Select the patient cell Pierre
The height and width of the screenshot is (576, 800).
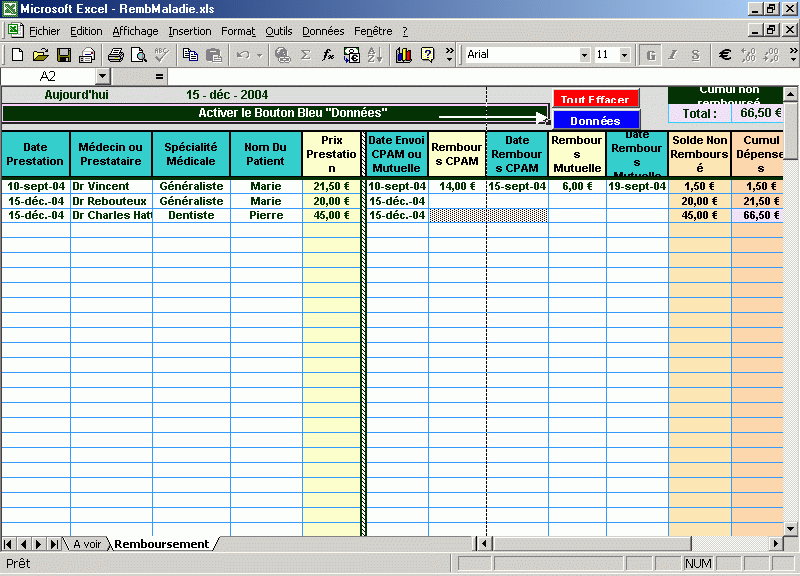(x=266, y=215)
